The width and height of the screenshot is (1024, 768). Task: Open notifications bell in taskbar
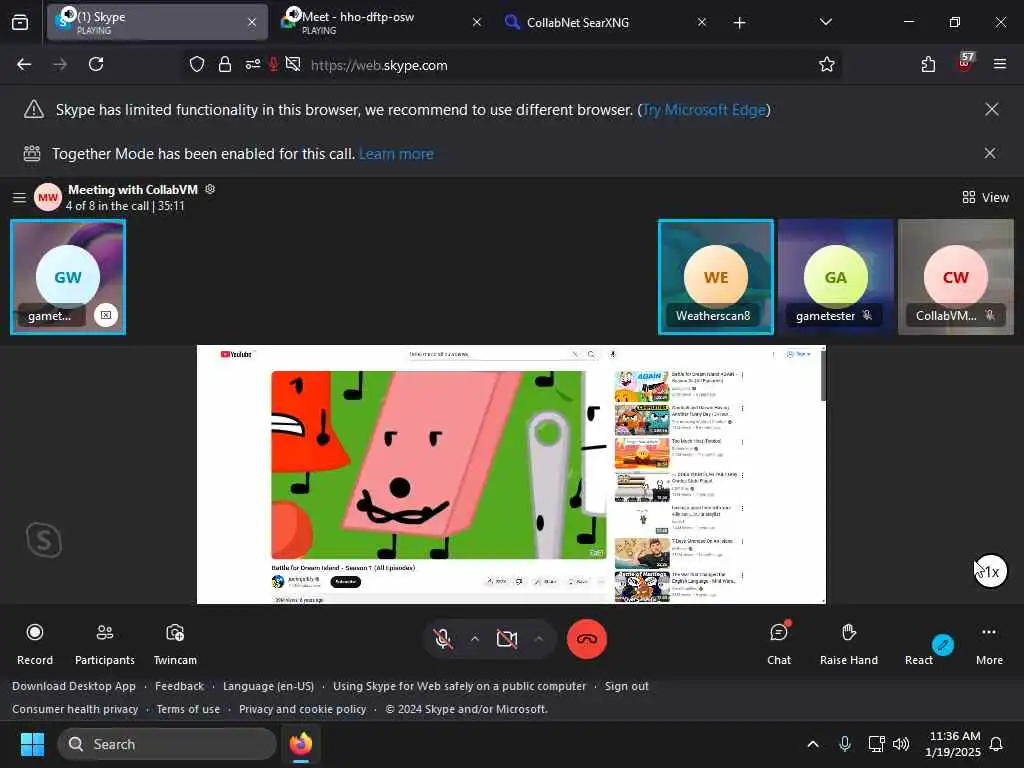(x=997, y=744)
